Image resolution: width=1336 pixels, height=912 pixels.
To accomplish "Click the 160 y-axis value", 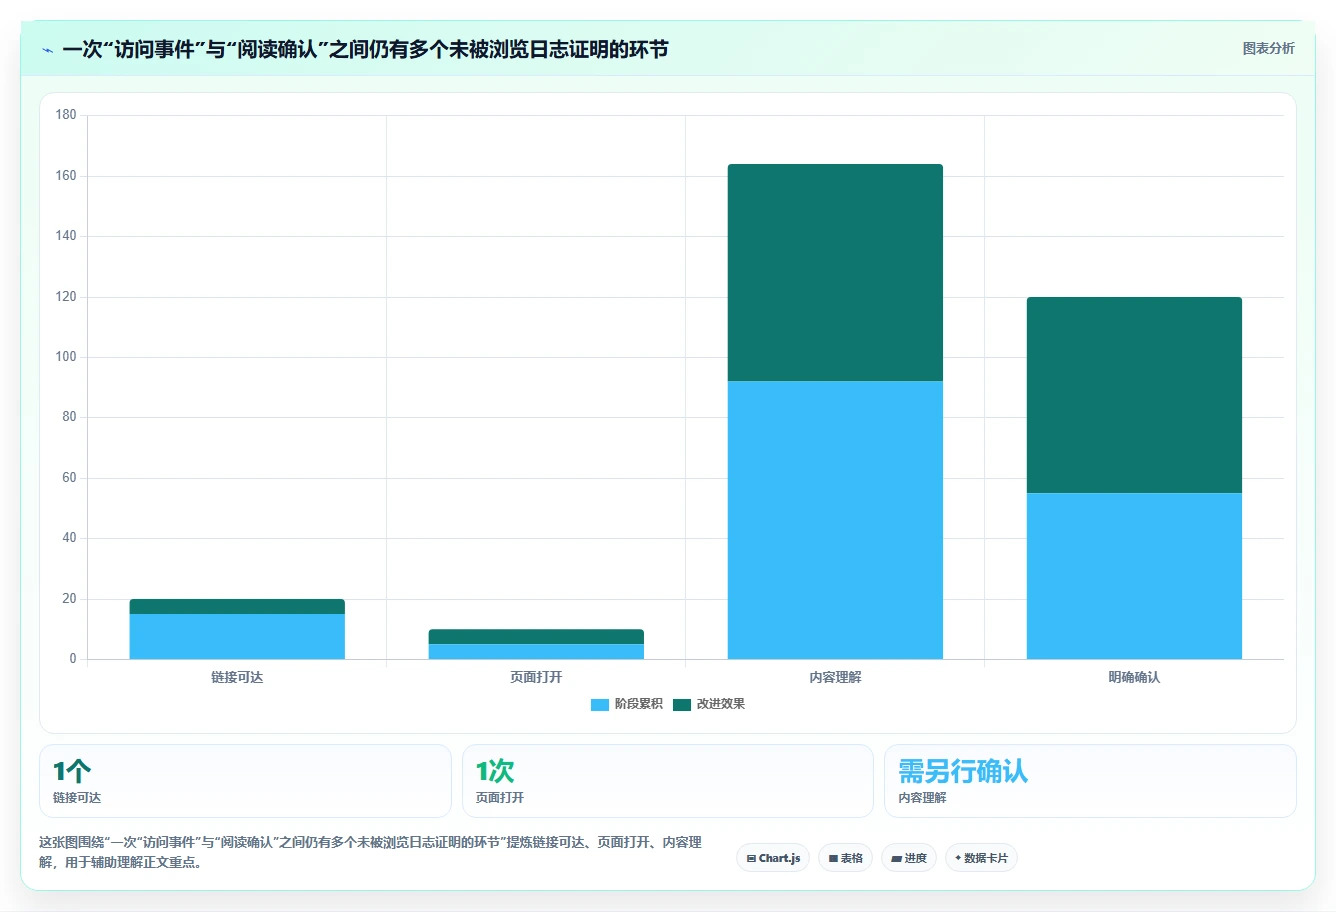I will click(66, 176).
